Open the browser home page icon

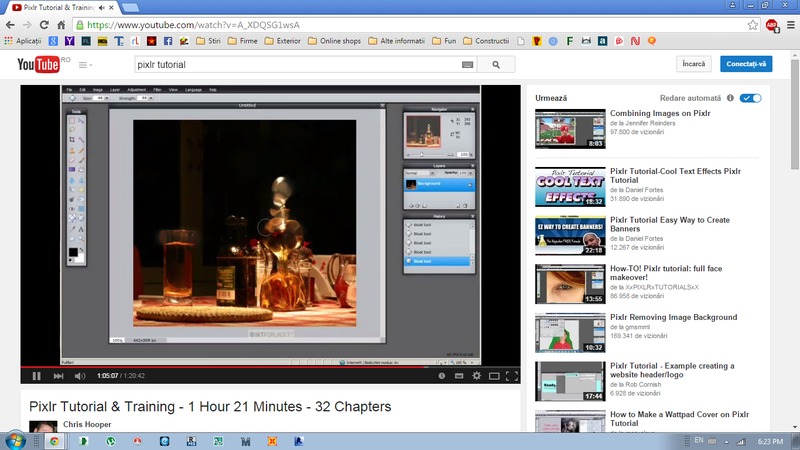click(61, 25)
